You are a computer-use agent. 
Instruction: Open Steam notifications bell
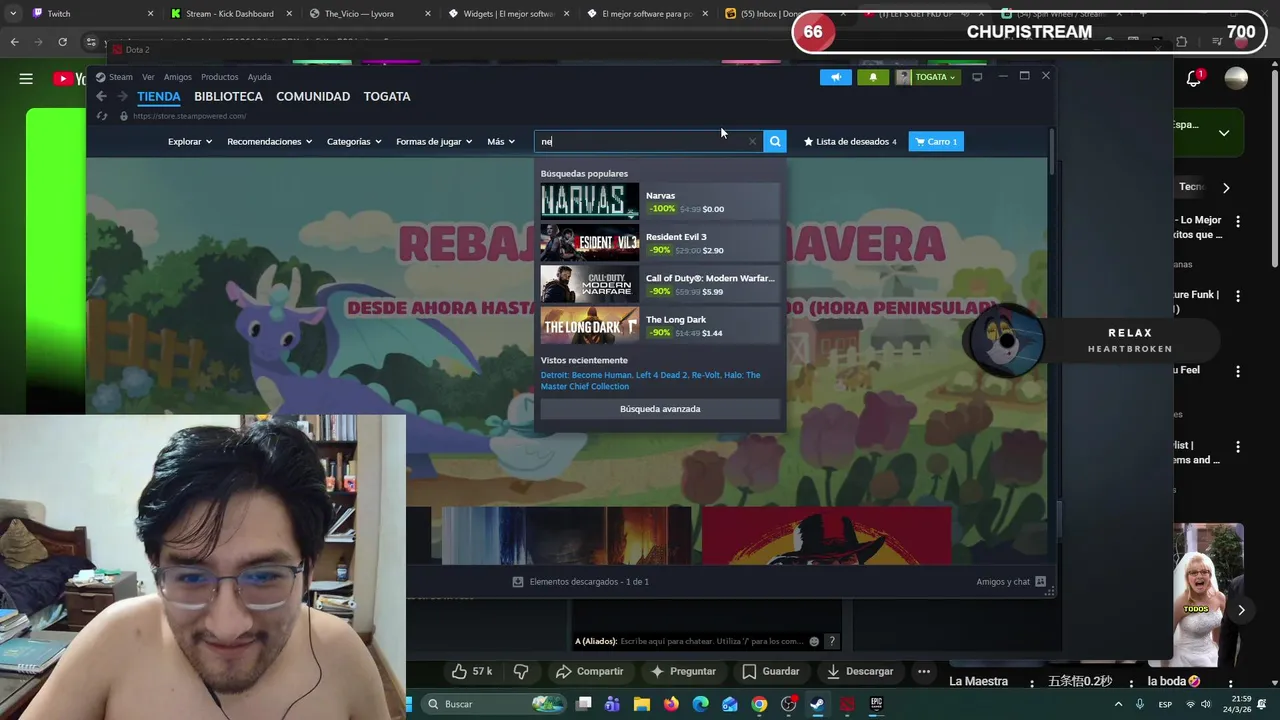(873, 77)
